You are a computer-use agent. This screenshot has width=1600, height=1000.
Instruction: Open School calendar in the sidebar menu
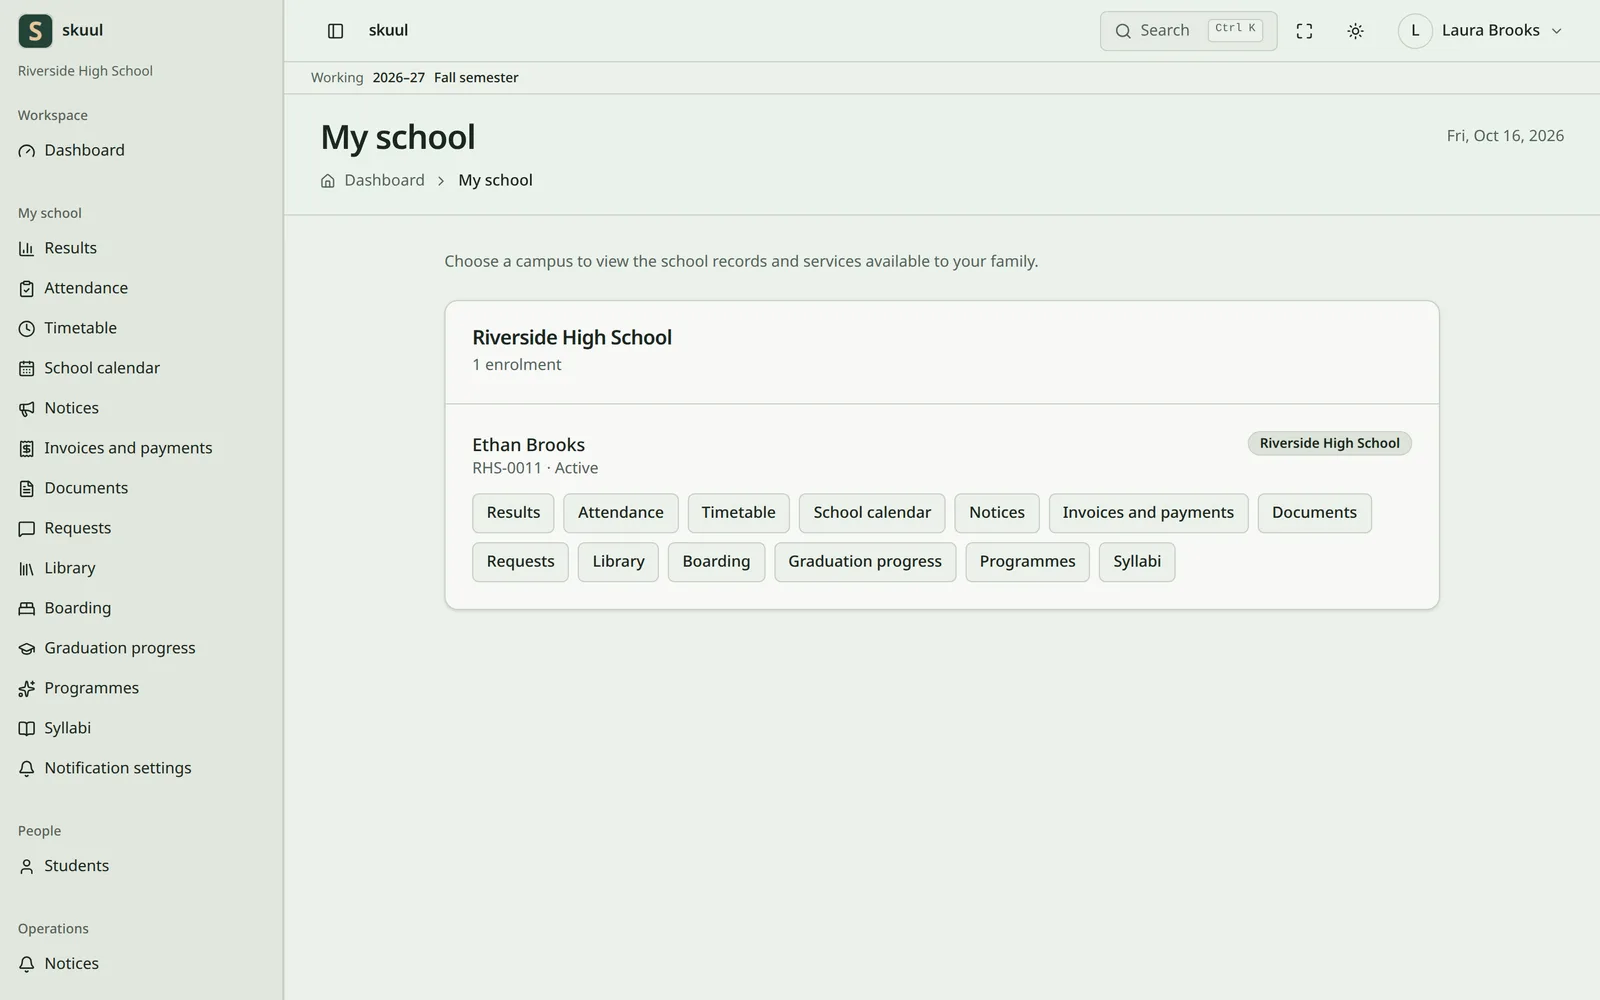point(141,368)
